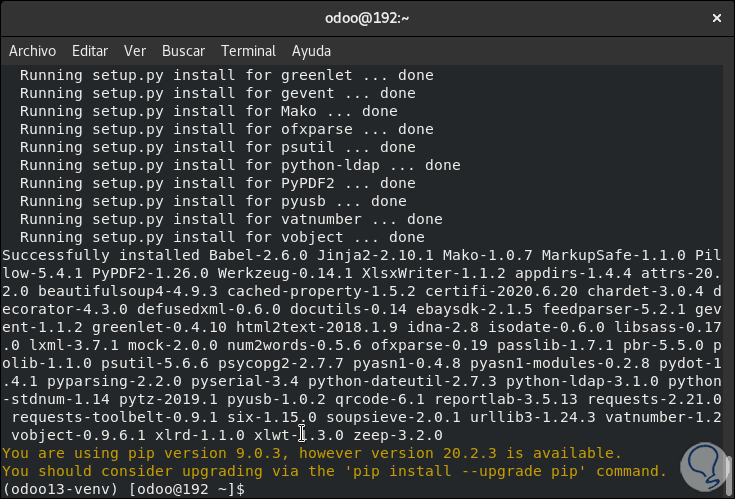
Task: Open the Editar menu
Action: pos(90,50)
